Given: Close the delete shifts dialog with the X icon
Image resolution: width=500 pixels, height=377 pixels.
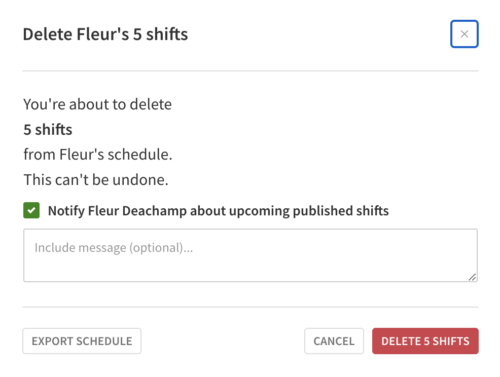Looking at the screenshot, I should pyautogui.click(x=464, y=34).
